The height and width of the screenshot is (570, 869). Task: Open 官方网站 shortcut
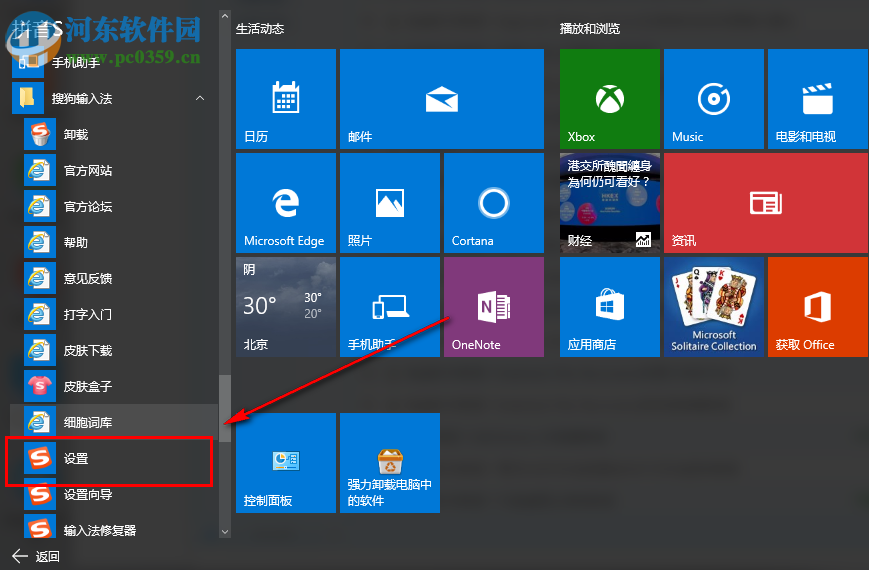point(114,170)
